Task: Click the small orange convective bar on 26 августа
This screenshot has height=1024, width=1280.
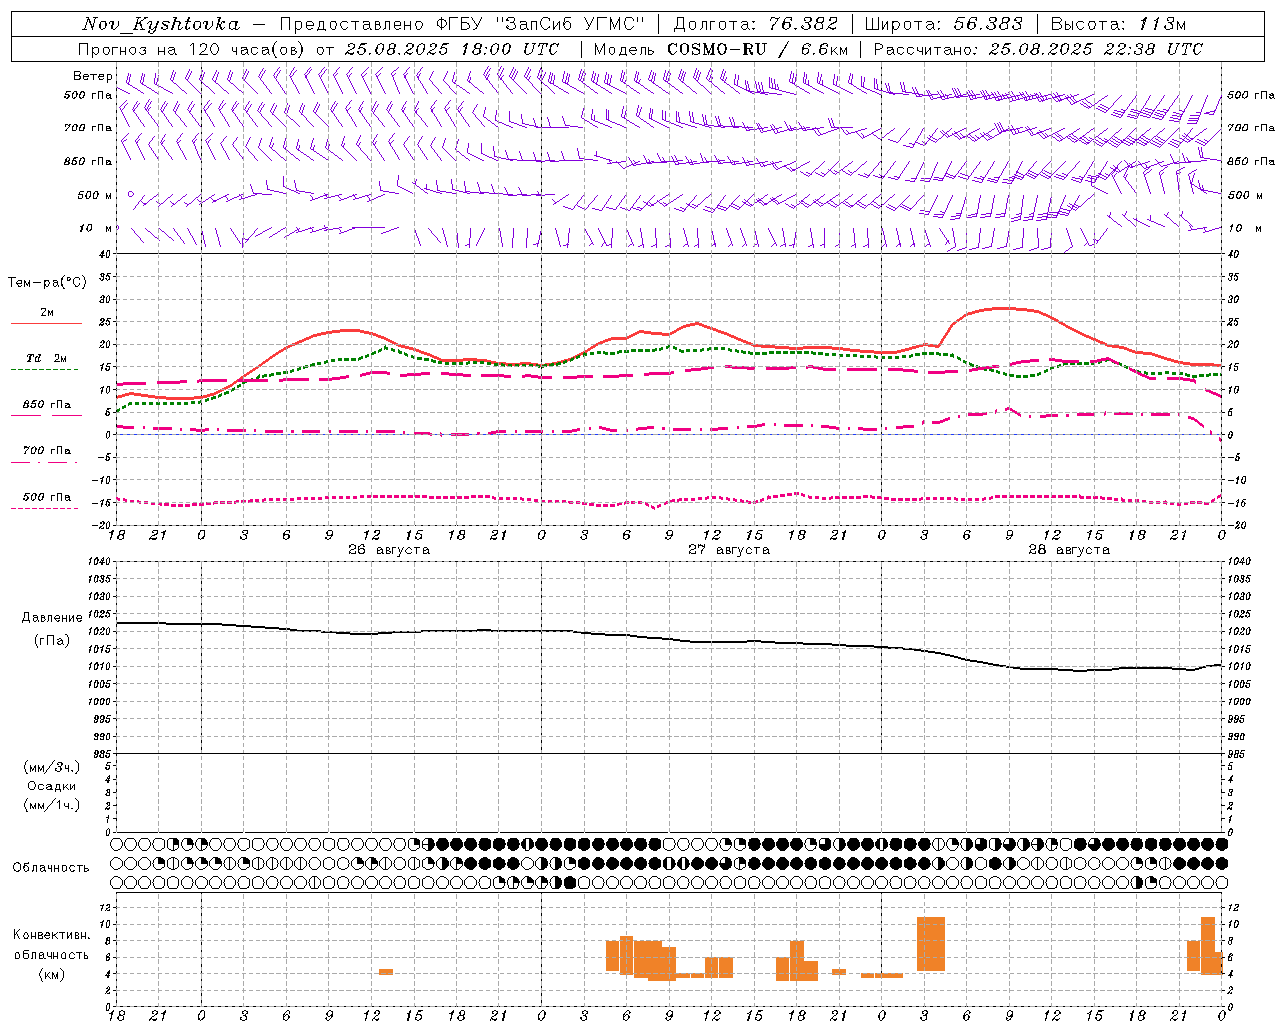Action: point(385,972)
